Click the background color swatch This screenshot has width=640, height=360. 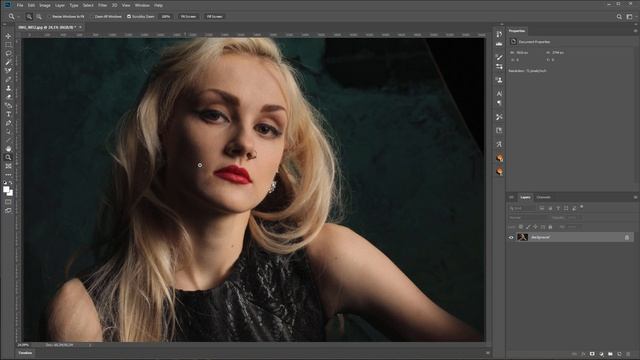click(x=11, y=193)
